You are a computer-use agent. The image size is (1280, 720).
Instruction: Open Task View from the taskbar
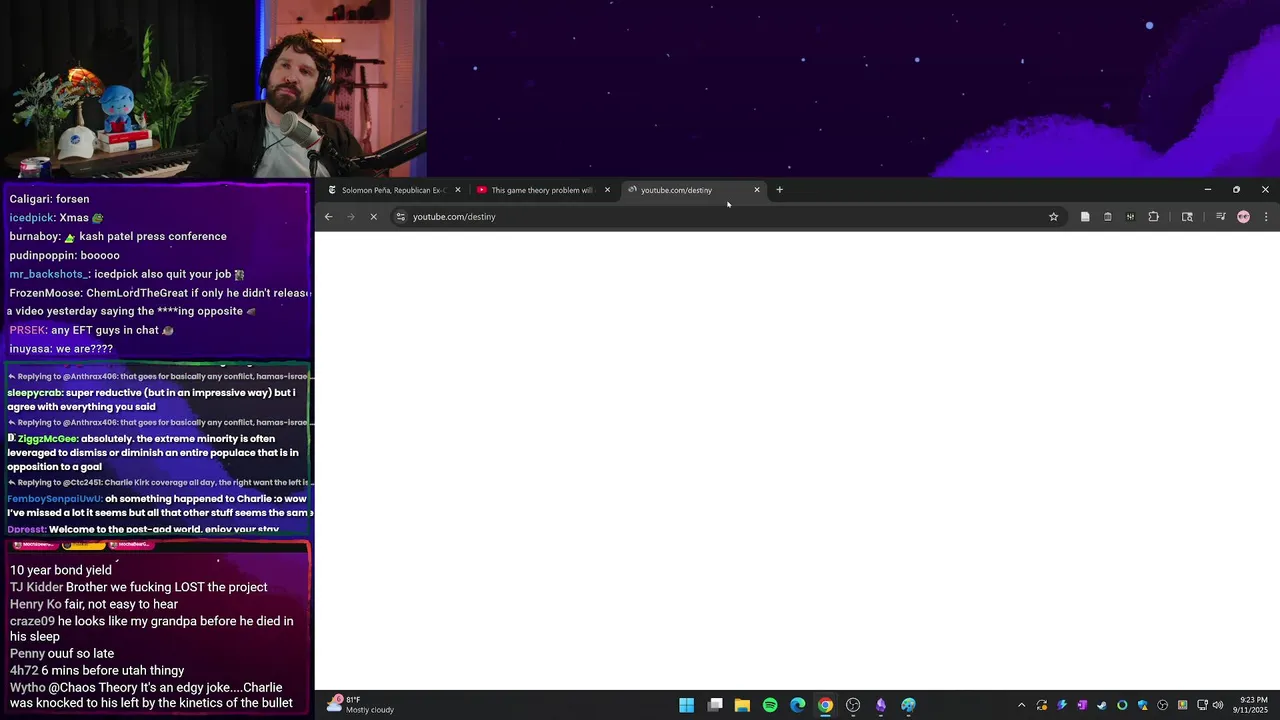point(715,705)
